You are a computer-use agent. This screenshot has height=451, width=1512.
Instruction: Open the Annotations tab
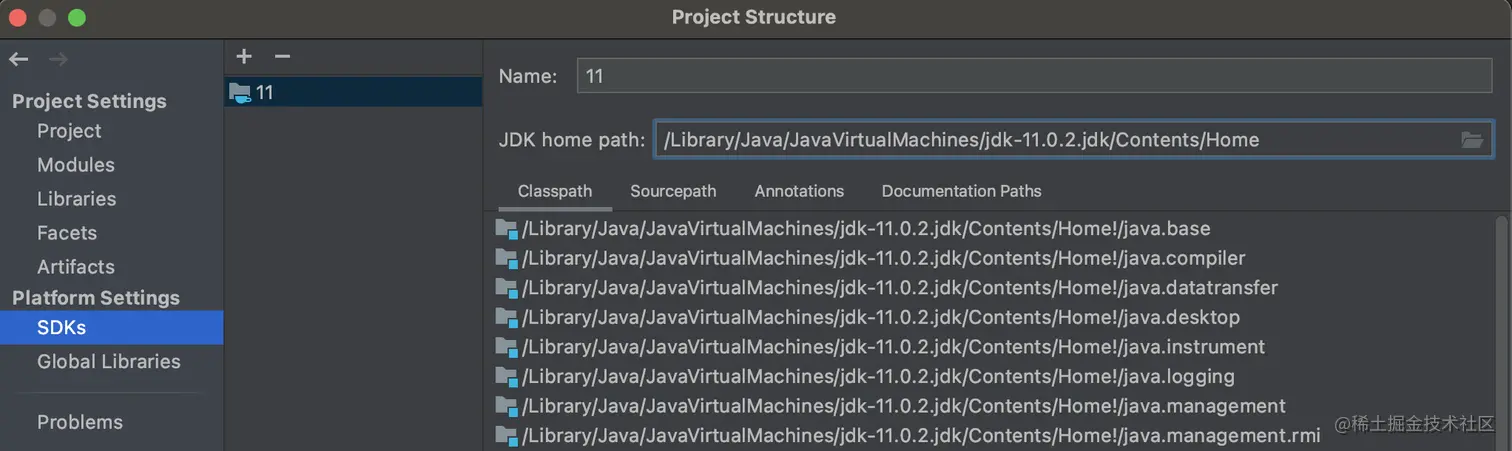click(799, 191)
